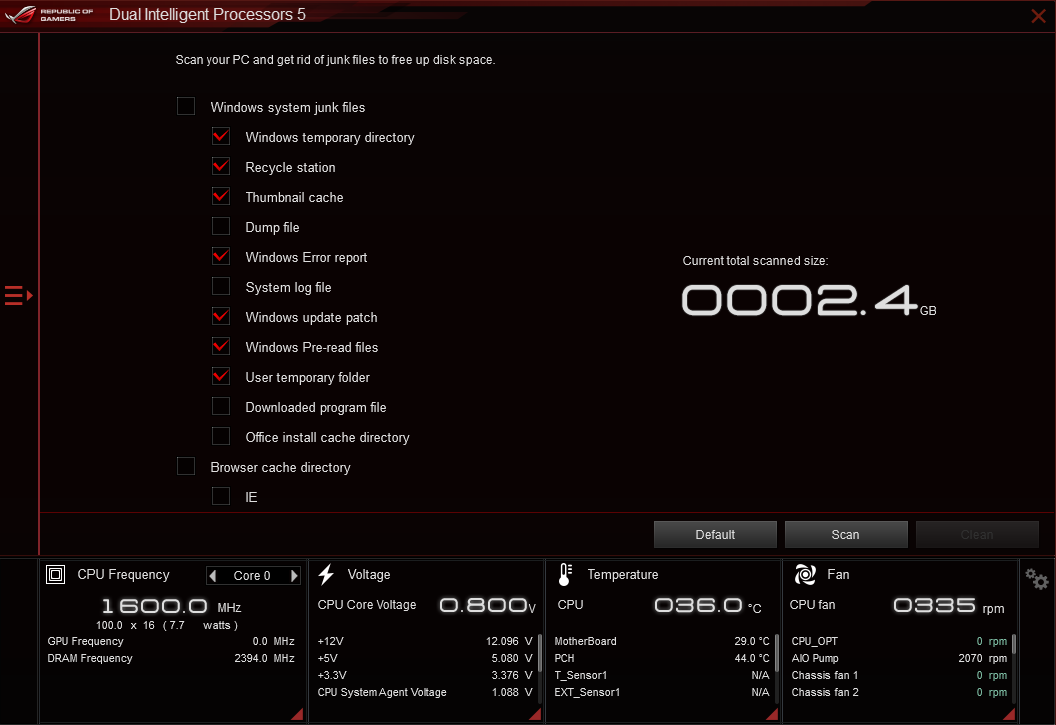Viewport: 1056px width, 725px height.
Task: Click the Chassis fan 2 row
Action: [x=899, y=692]
